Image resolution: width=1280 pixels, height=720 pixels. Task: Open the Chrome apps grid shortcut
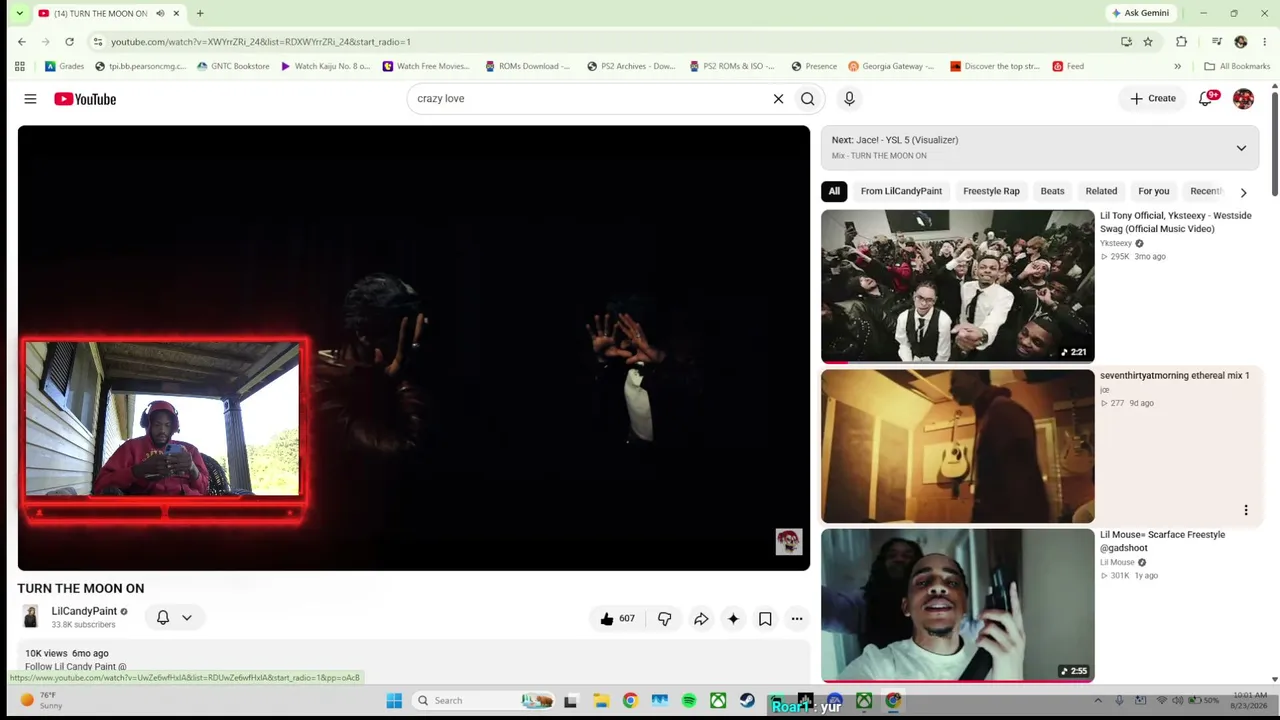(x=20, y=66)
